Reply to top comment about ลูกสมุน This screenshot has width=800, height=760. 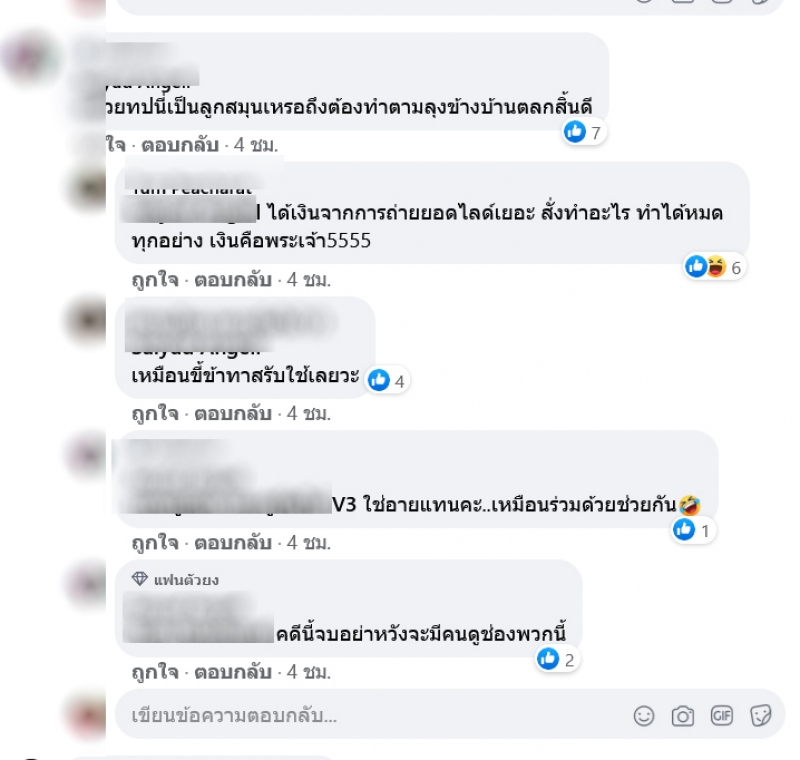coord(180,145)
